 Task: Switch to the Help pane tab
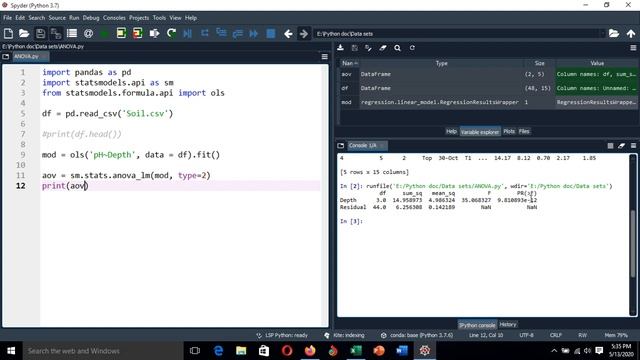click(x=451, y=131)
